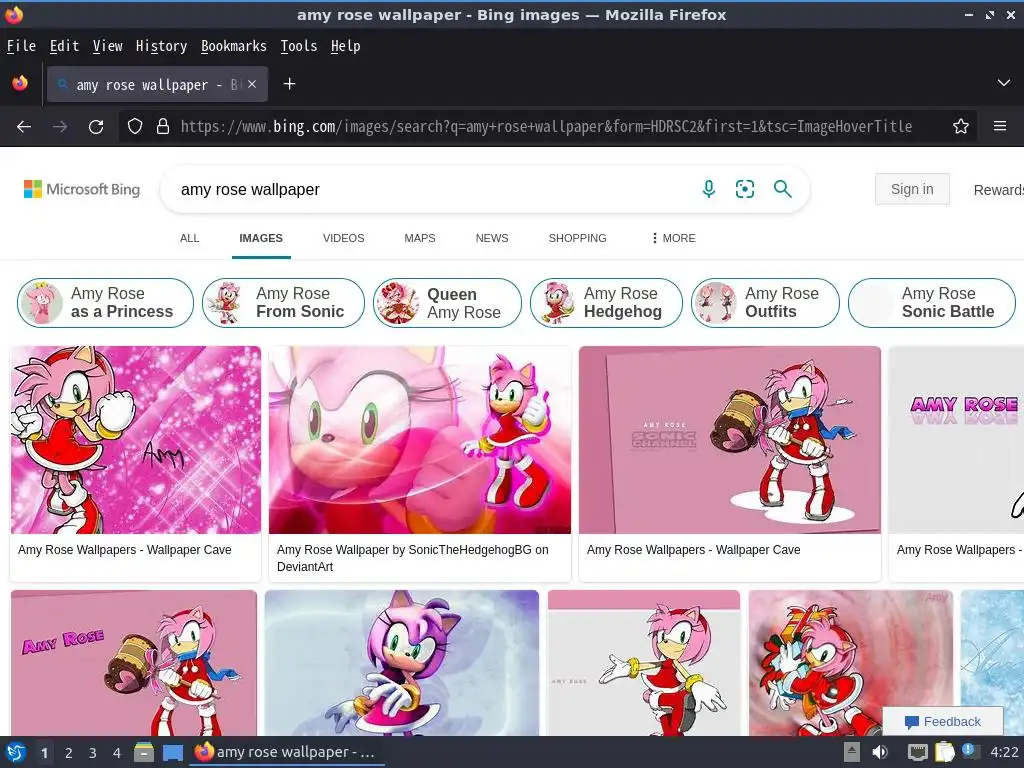Open the Edit menu
The height and width of the screenshot is (768, 1024).
(64, 46)
